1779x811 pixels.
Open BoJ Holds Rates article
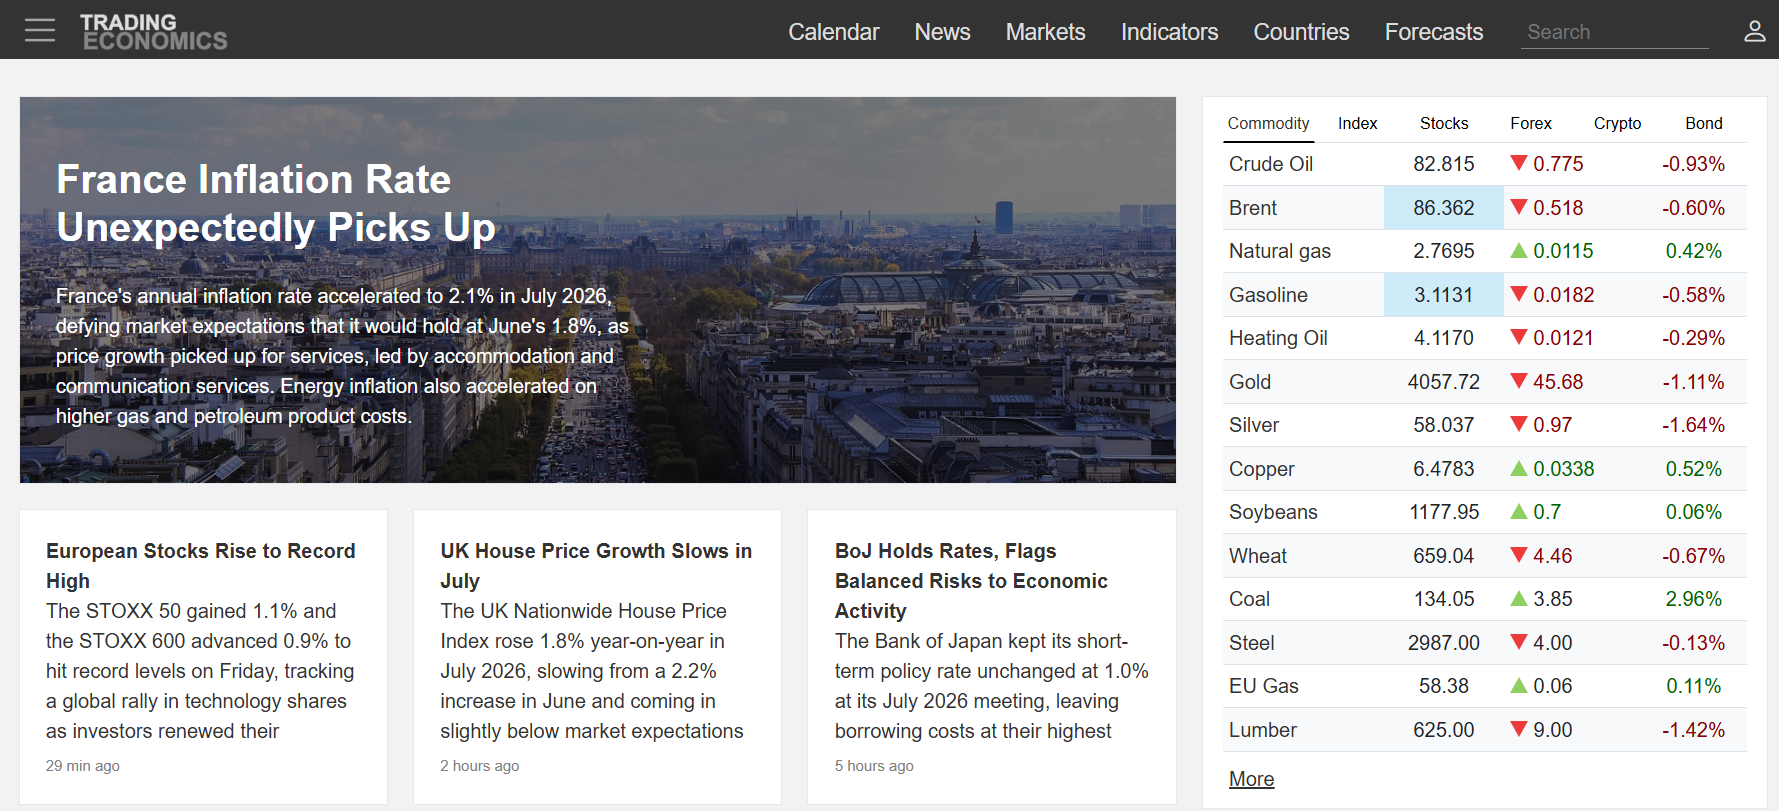coord(971,580)
